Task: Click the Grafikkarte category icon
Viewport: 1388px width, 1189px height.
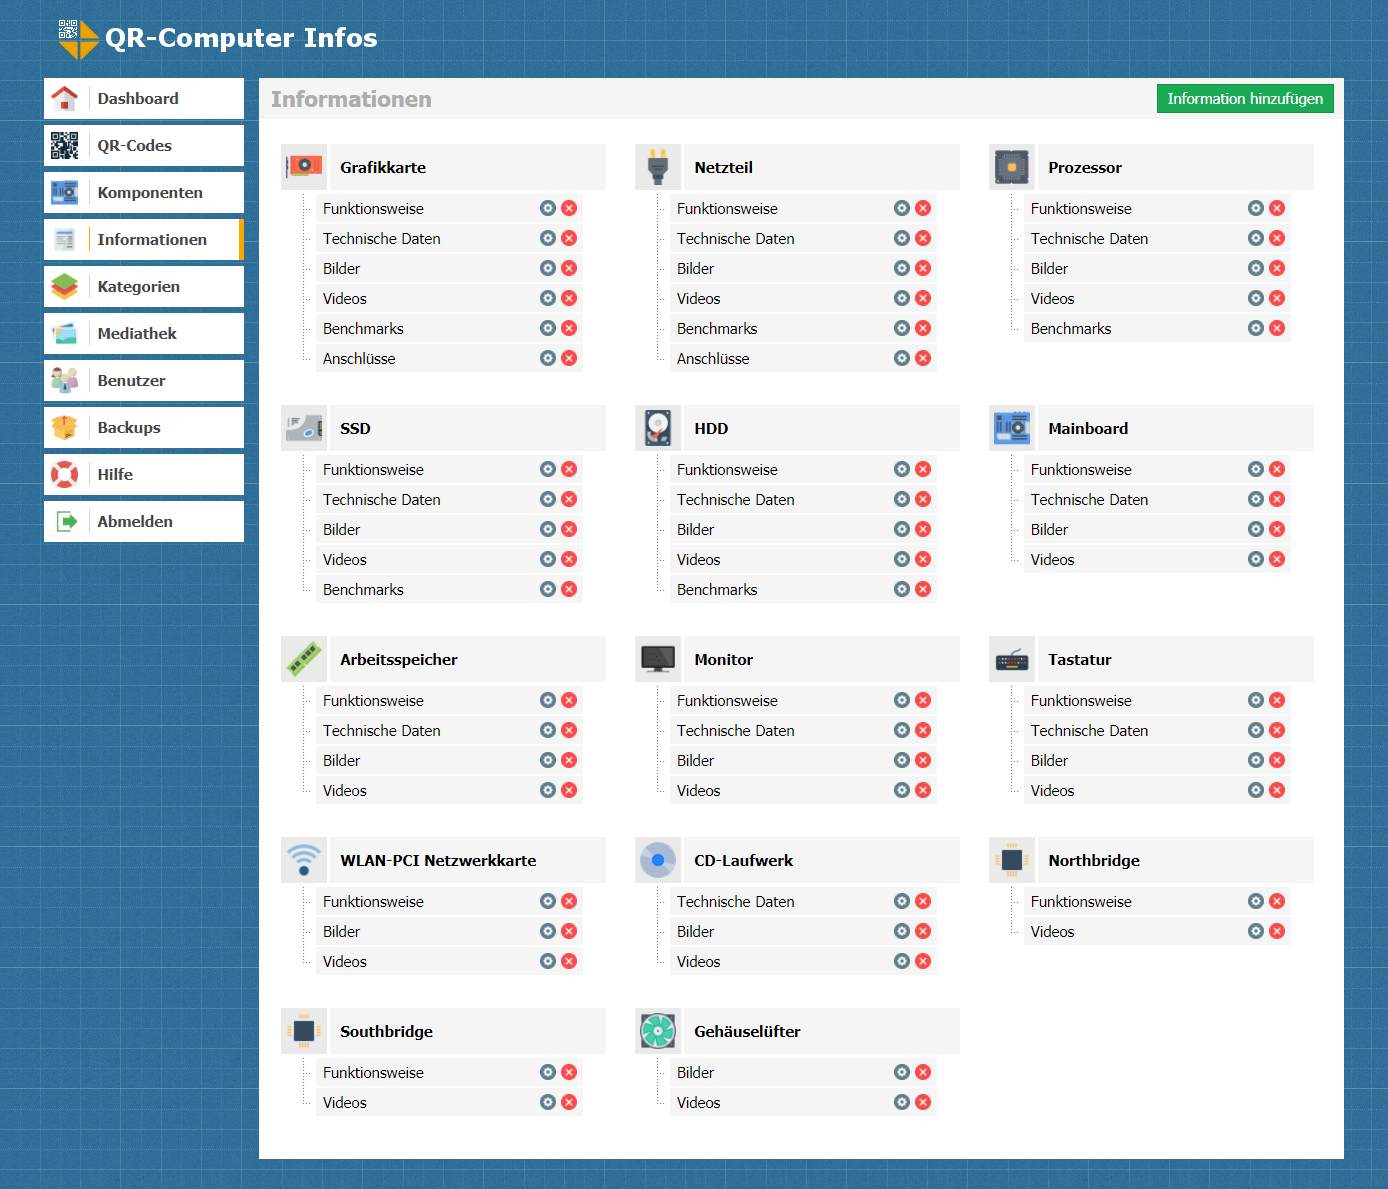Action: [x=304, y=167]
